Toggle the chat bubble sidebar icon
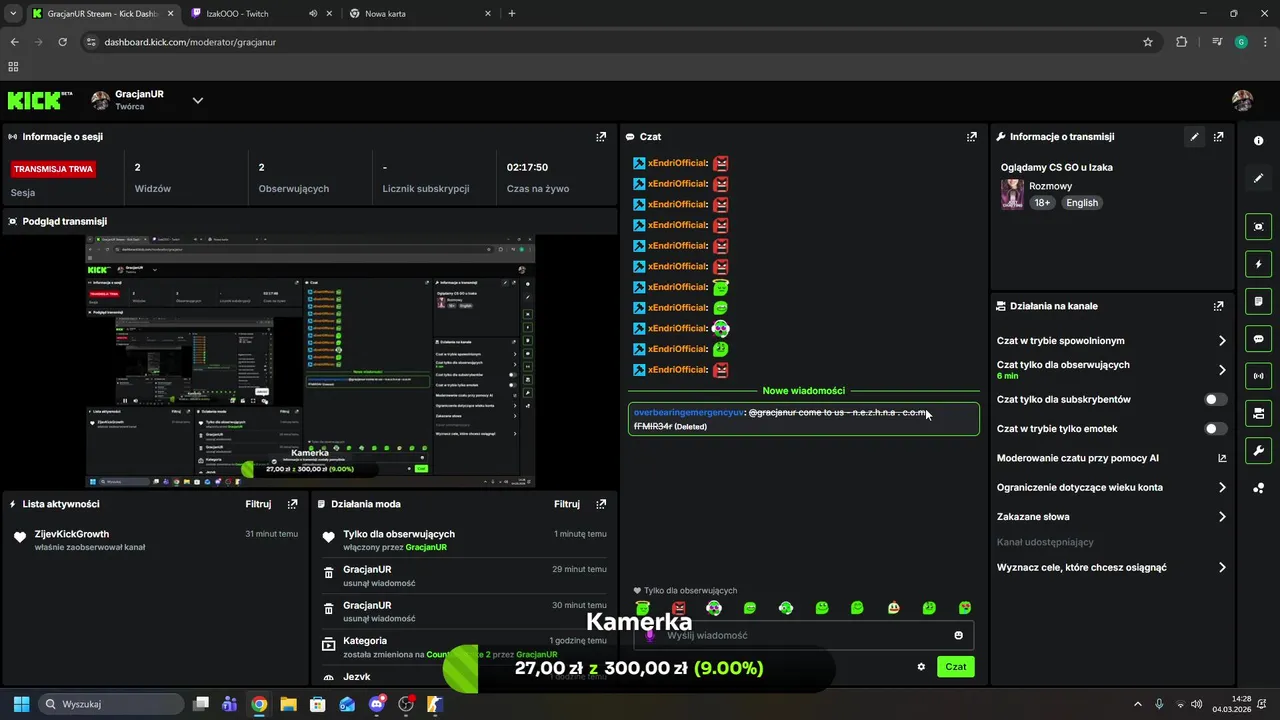The width and height of the screenshot is (1280, 720). [1258, 338]
